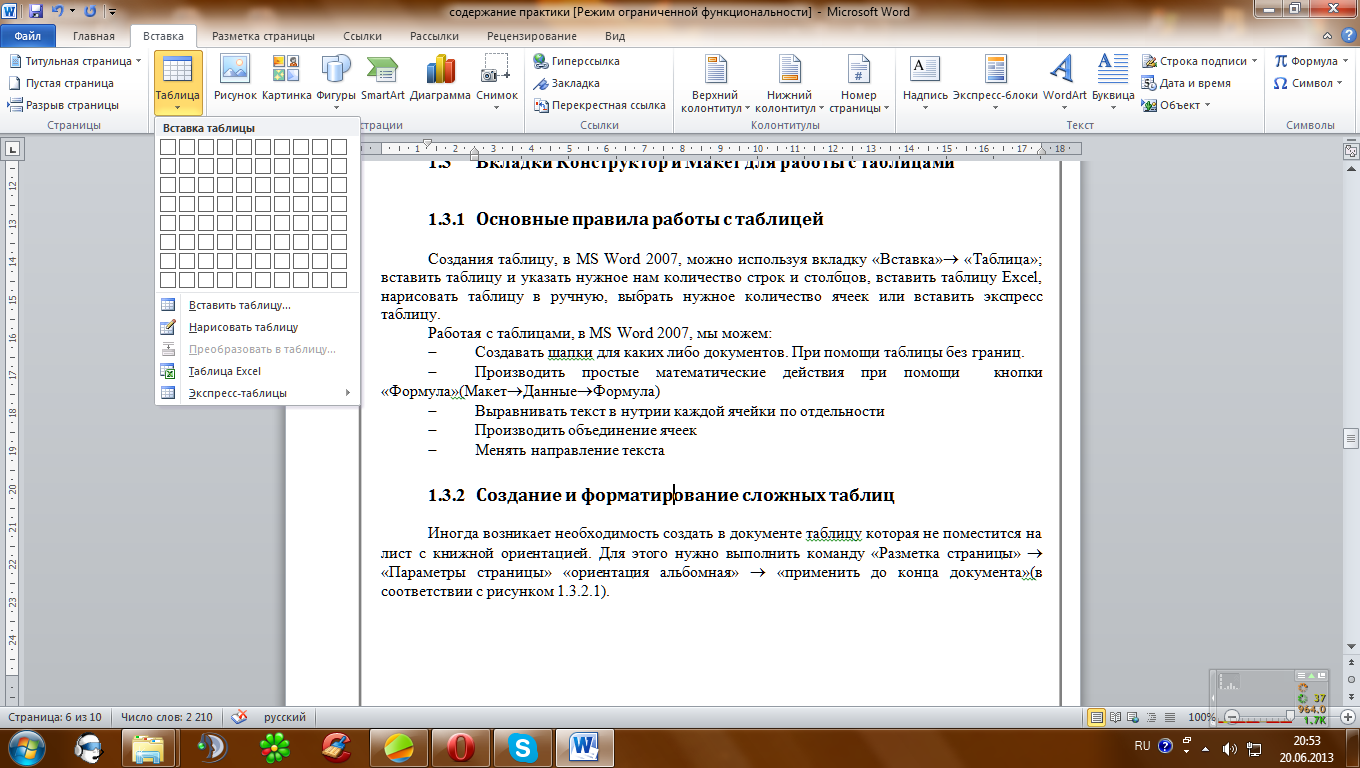Open the Формула equation menu
This screenshot has width=1360, height=768.
pyautogui.click(x=1310, y=61)
